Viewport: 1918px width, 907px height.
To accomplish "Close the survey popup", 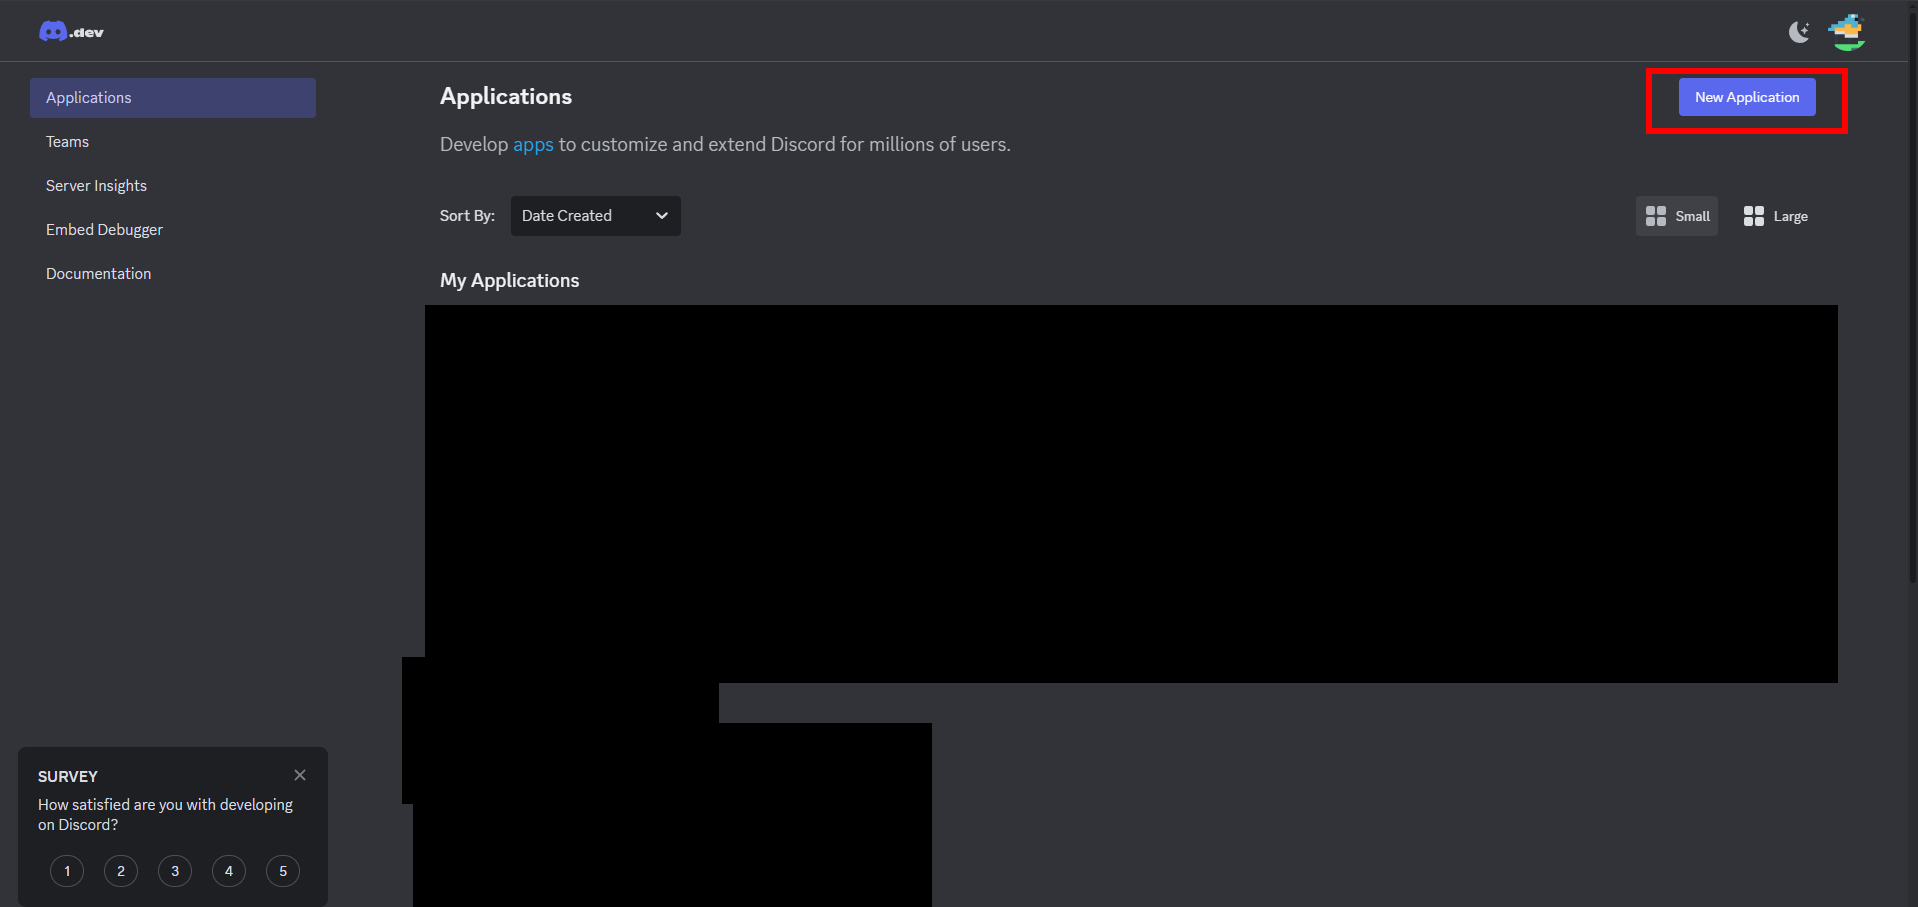I will pos(300,775).
